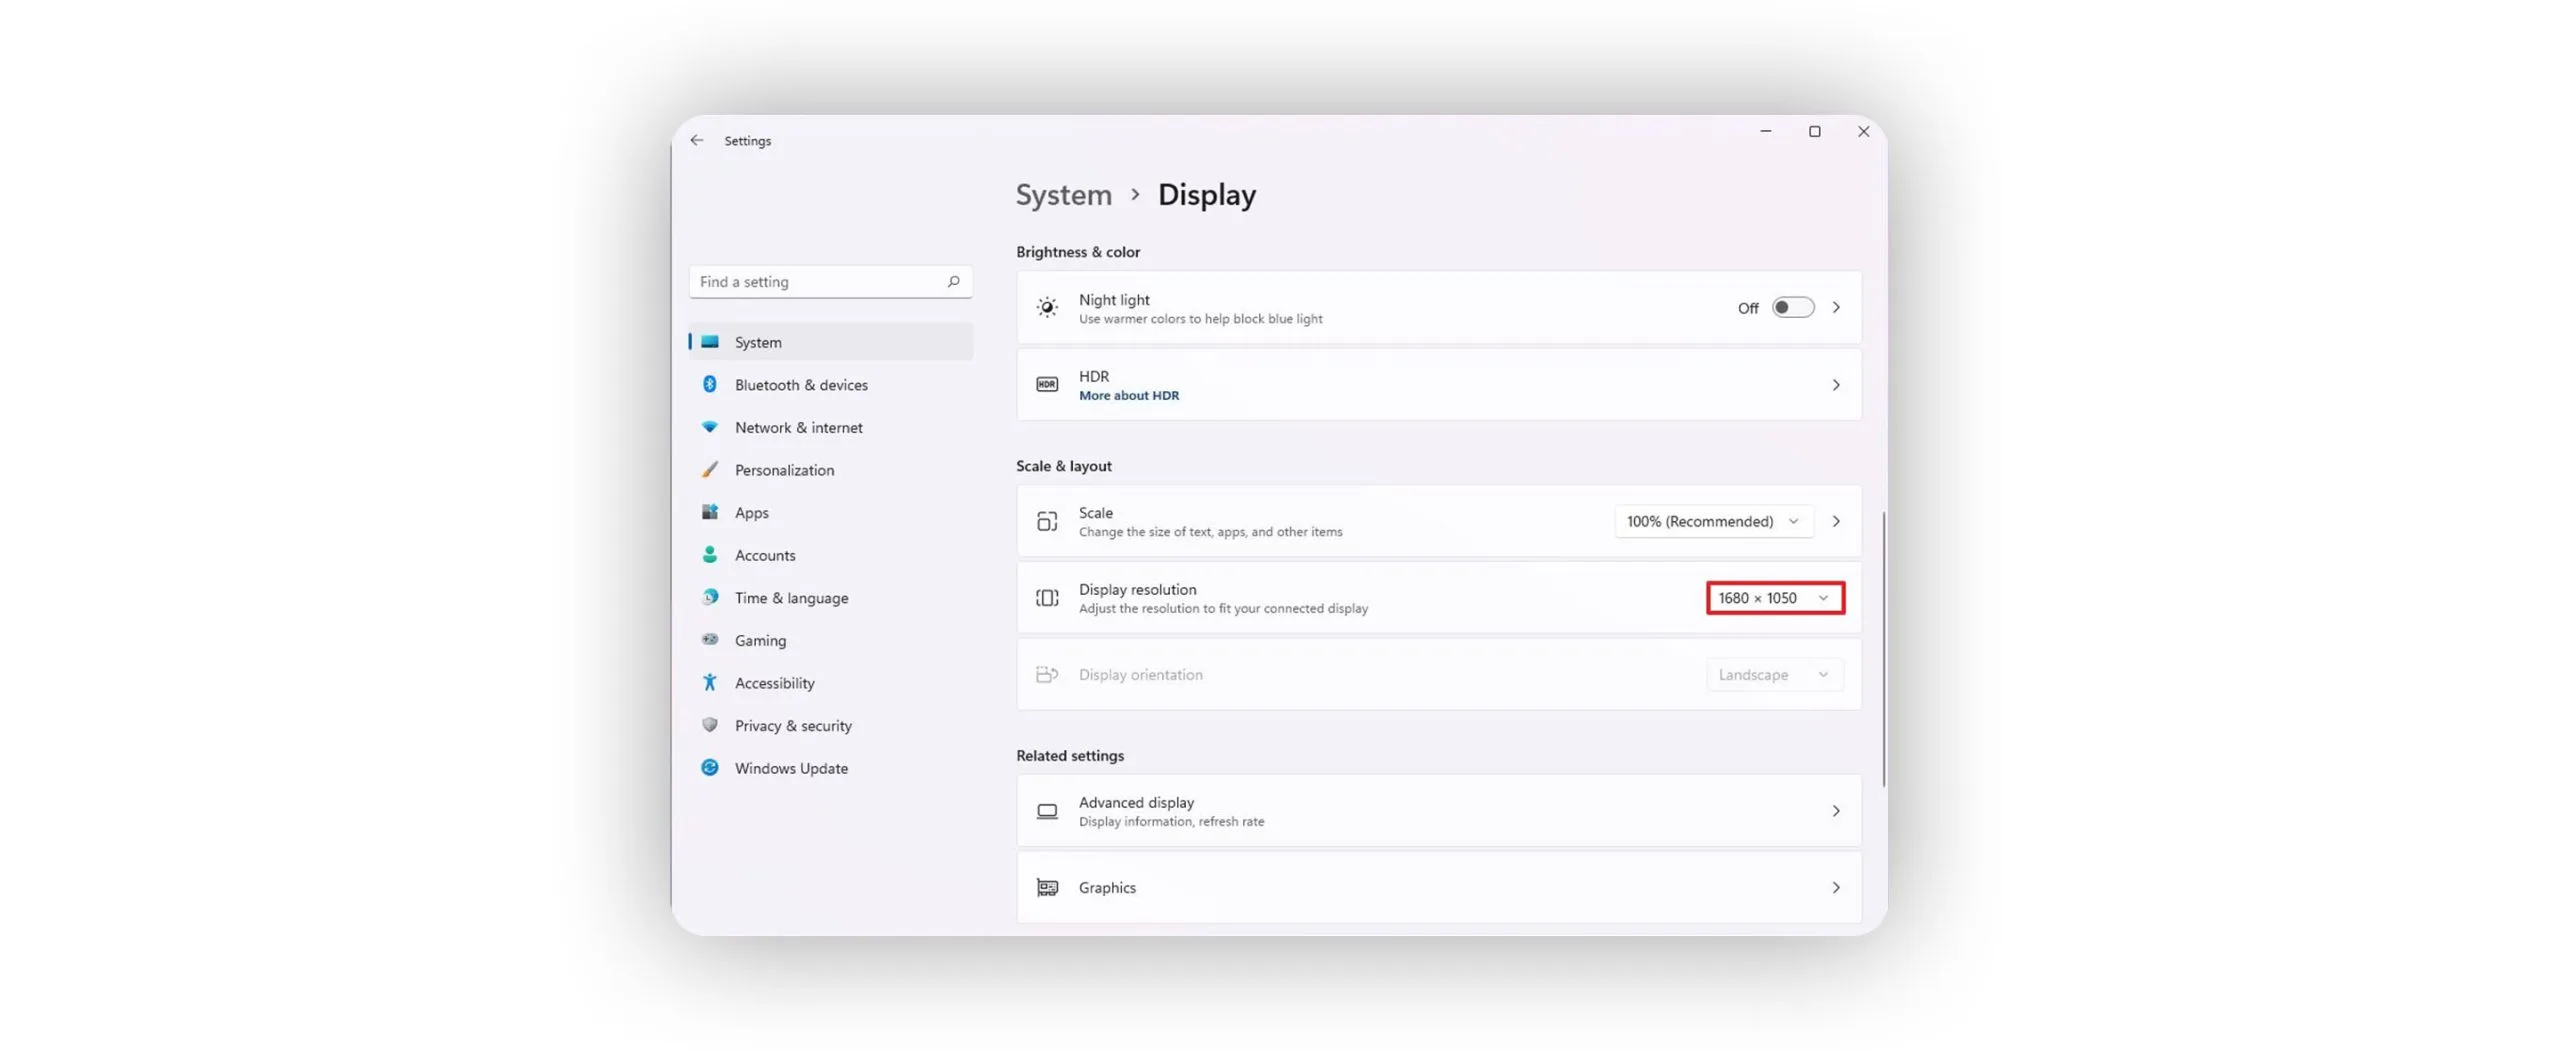Click the search magnifier icon

click(953, 282)
